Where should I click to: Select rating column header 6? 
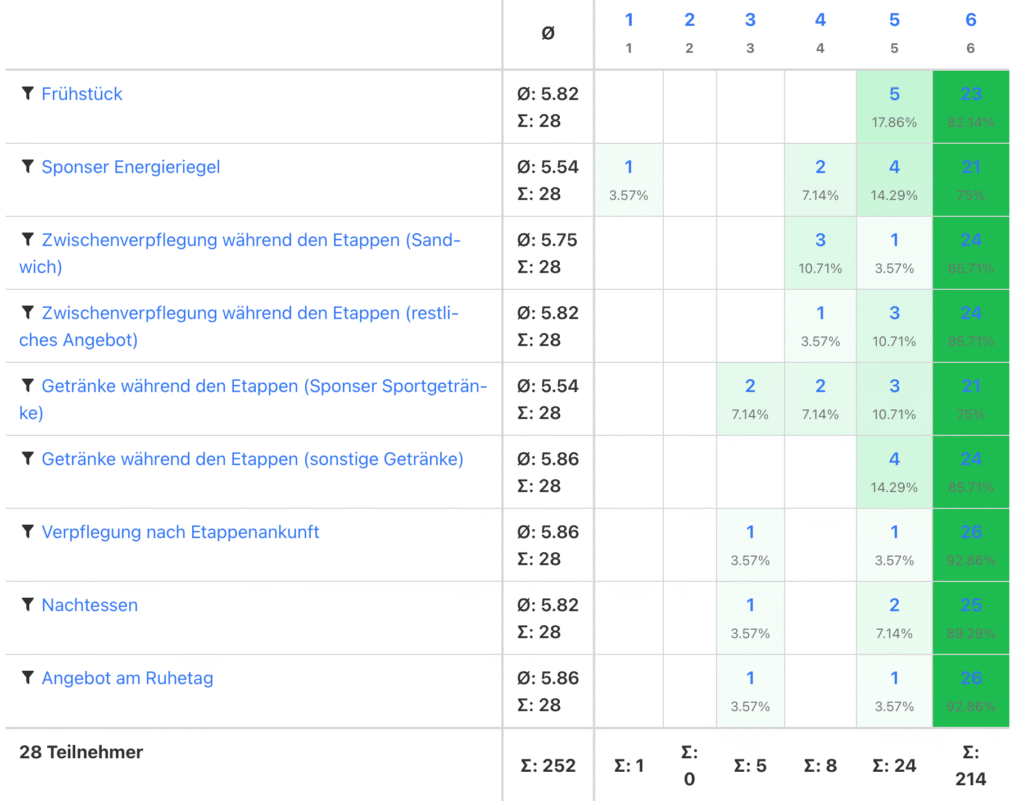[971, 20]
